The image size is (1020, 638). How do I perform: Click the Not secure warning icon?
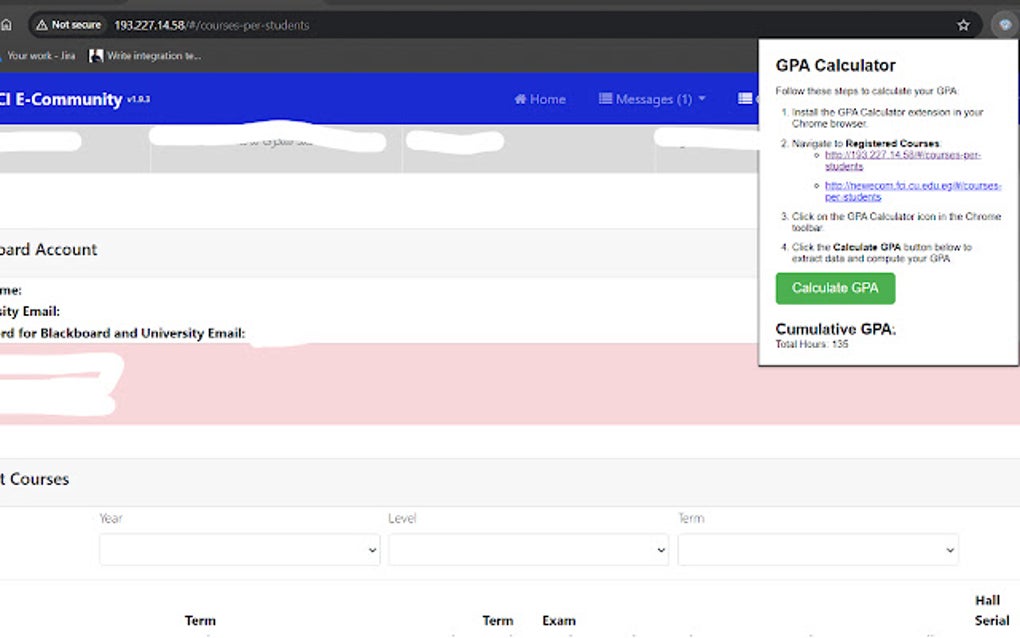click(x=44, y=24)
